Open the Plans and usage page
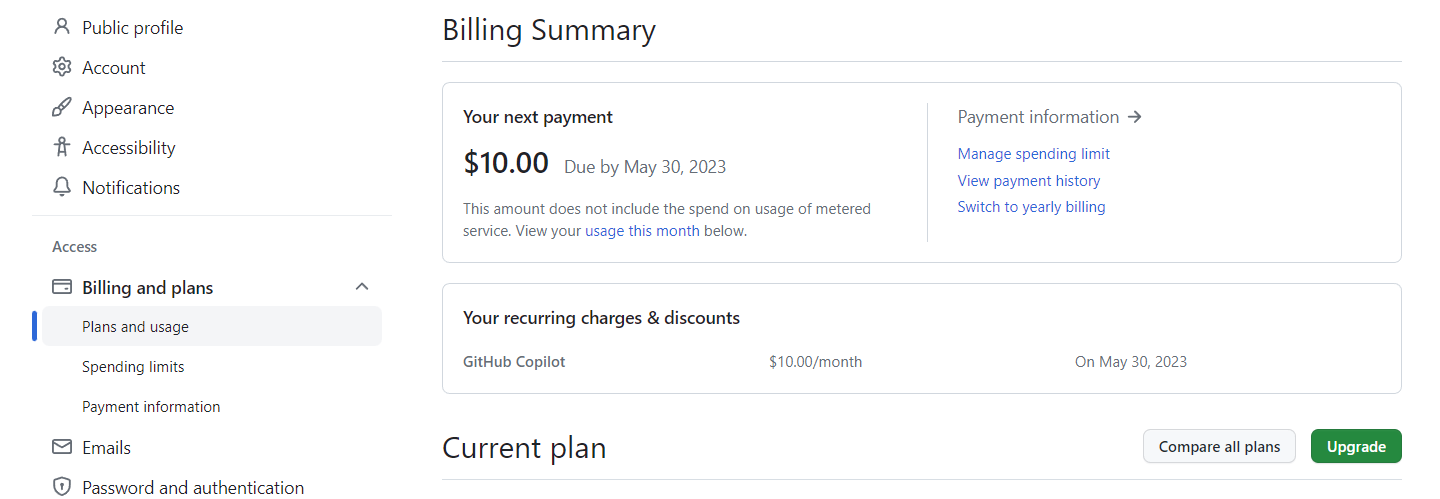 pyautogui.click(x=135, y=327)
